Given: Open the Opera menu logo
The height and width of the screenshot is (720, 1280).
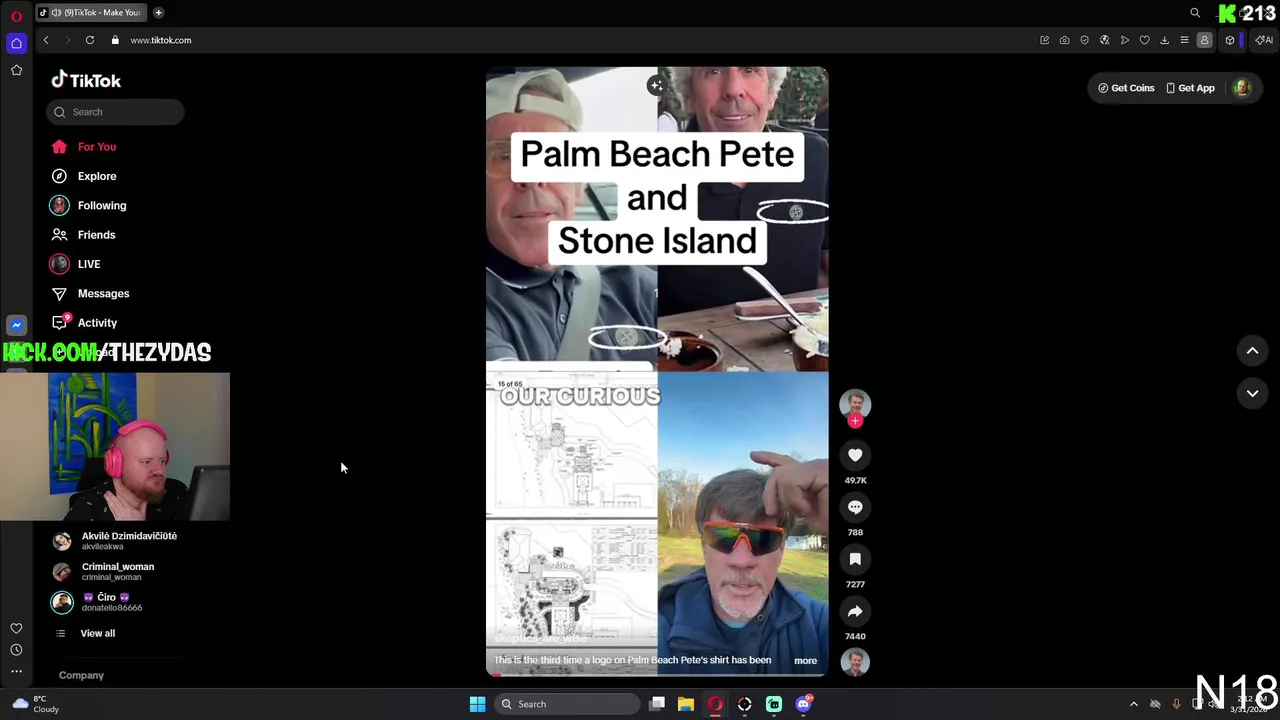Looking at the screenshot, I should [16, 15].
